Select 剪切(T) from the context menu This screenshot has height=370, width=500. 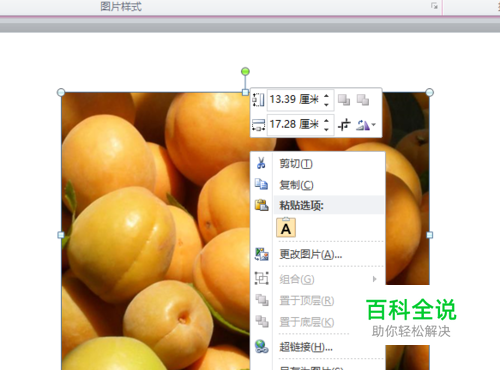pyautogui.click(x=296, y=164)
